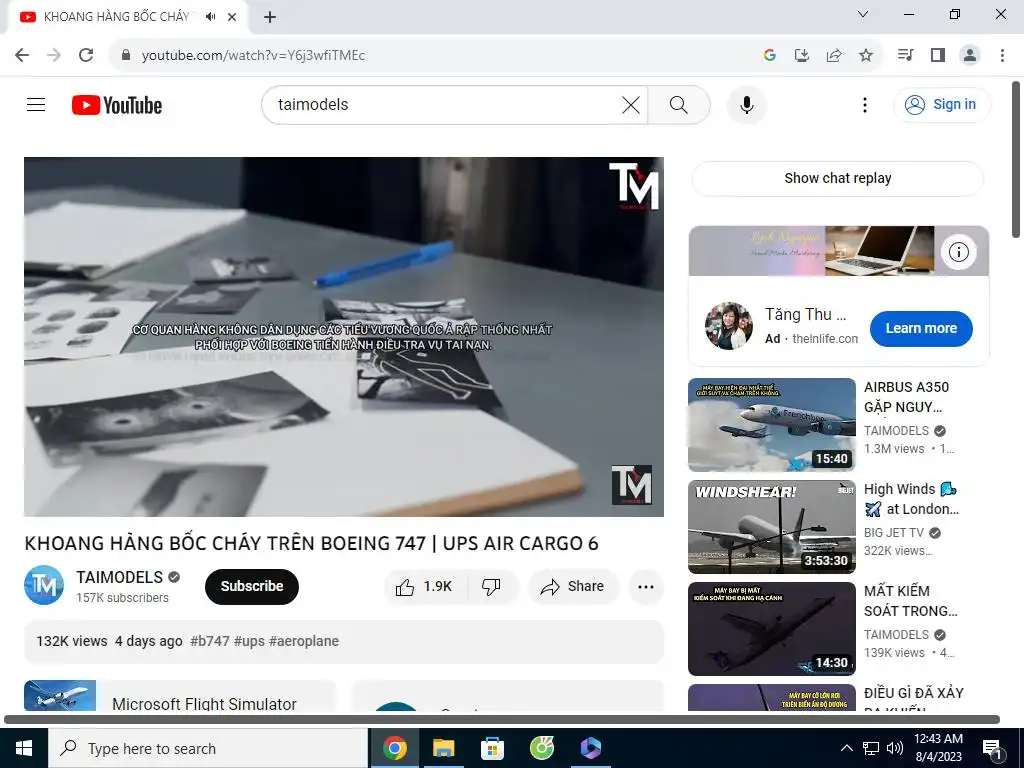
Task: Clear the search box with the X icon
Action: tap(631, 104)
